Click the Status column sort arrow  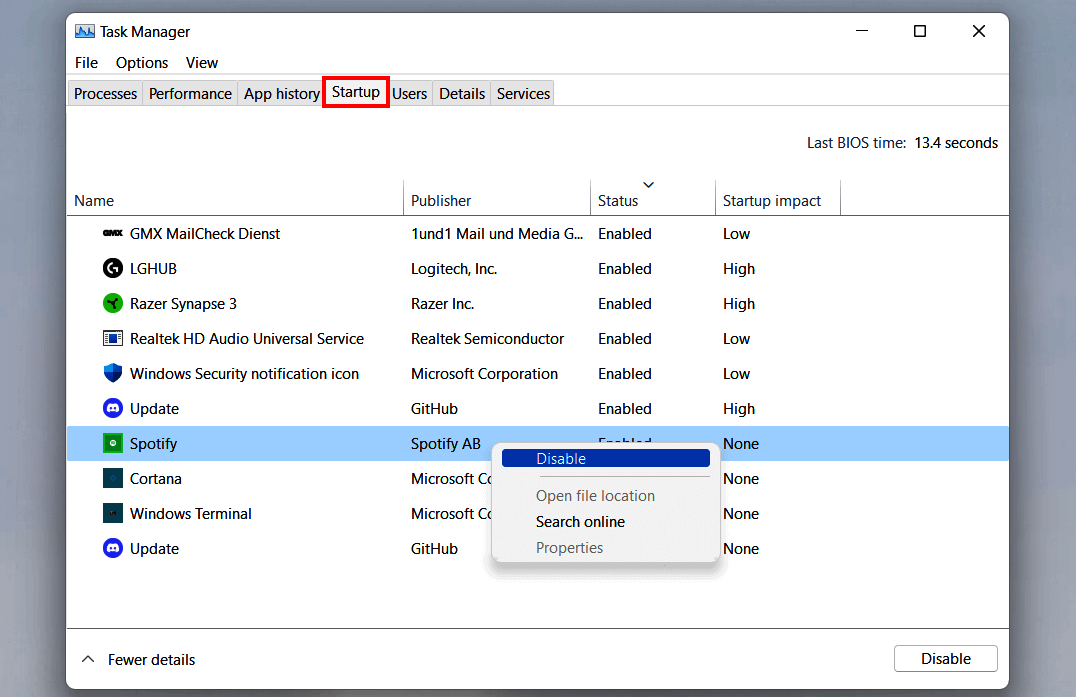[x=648, y=185]
